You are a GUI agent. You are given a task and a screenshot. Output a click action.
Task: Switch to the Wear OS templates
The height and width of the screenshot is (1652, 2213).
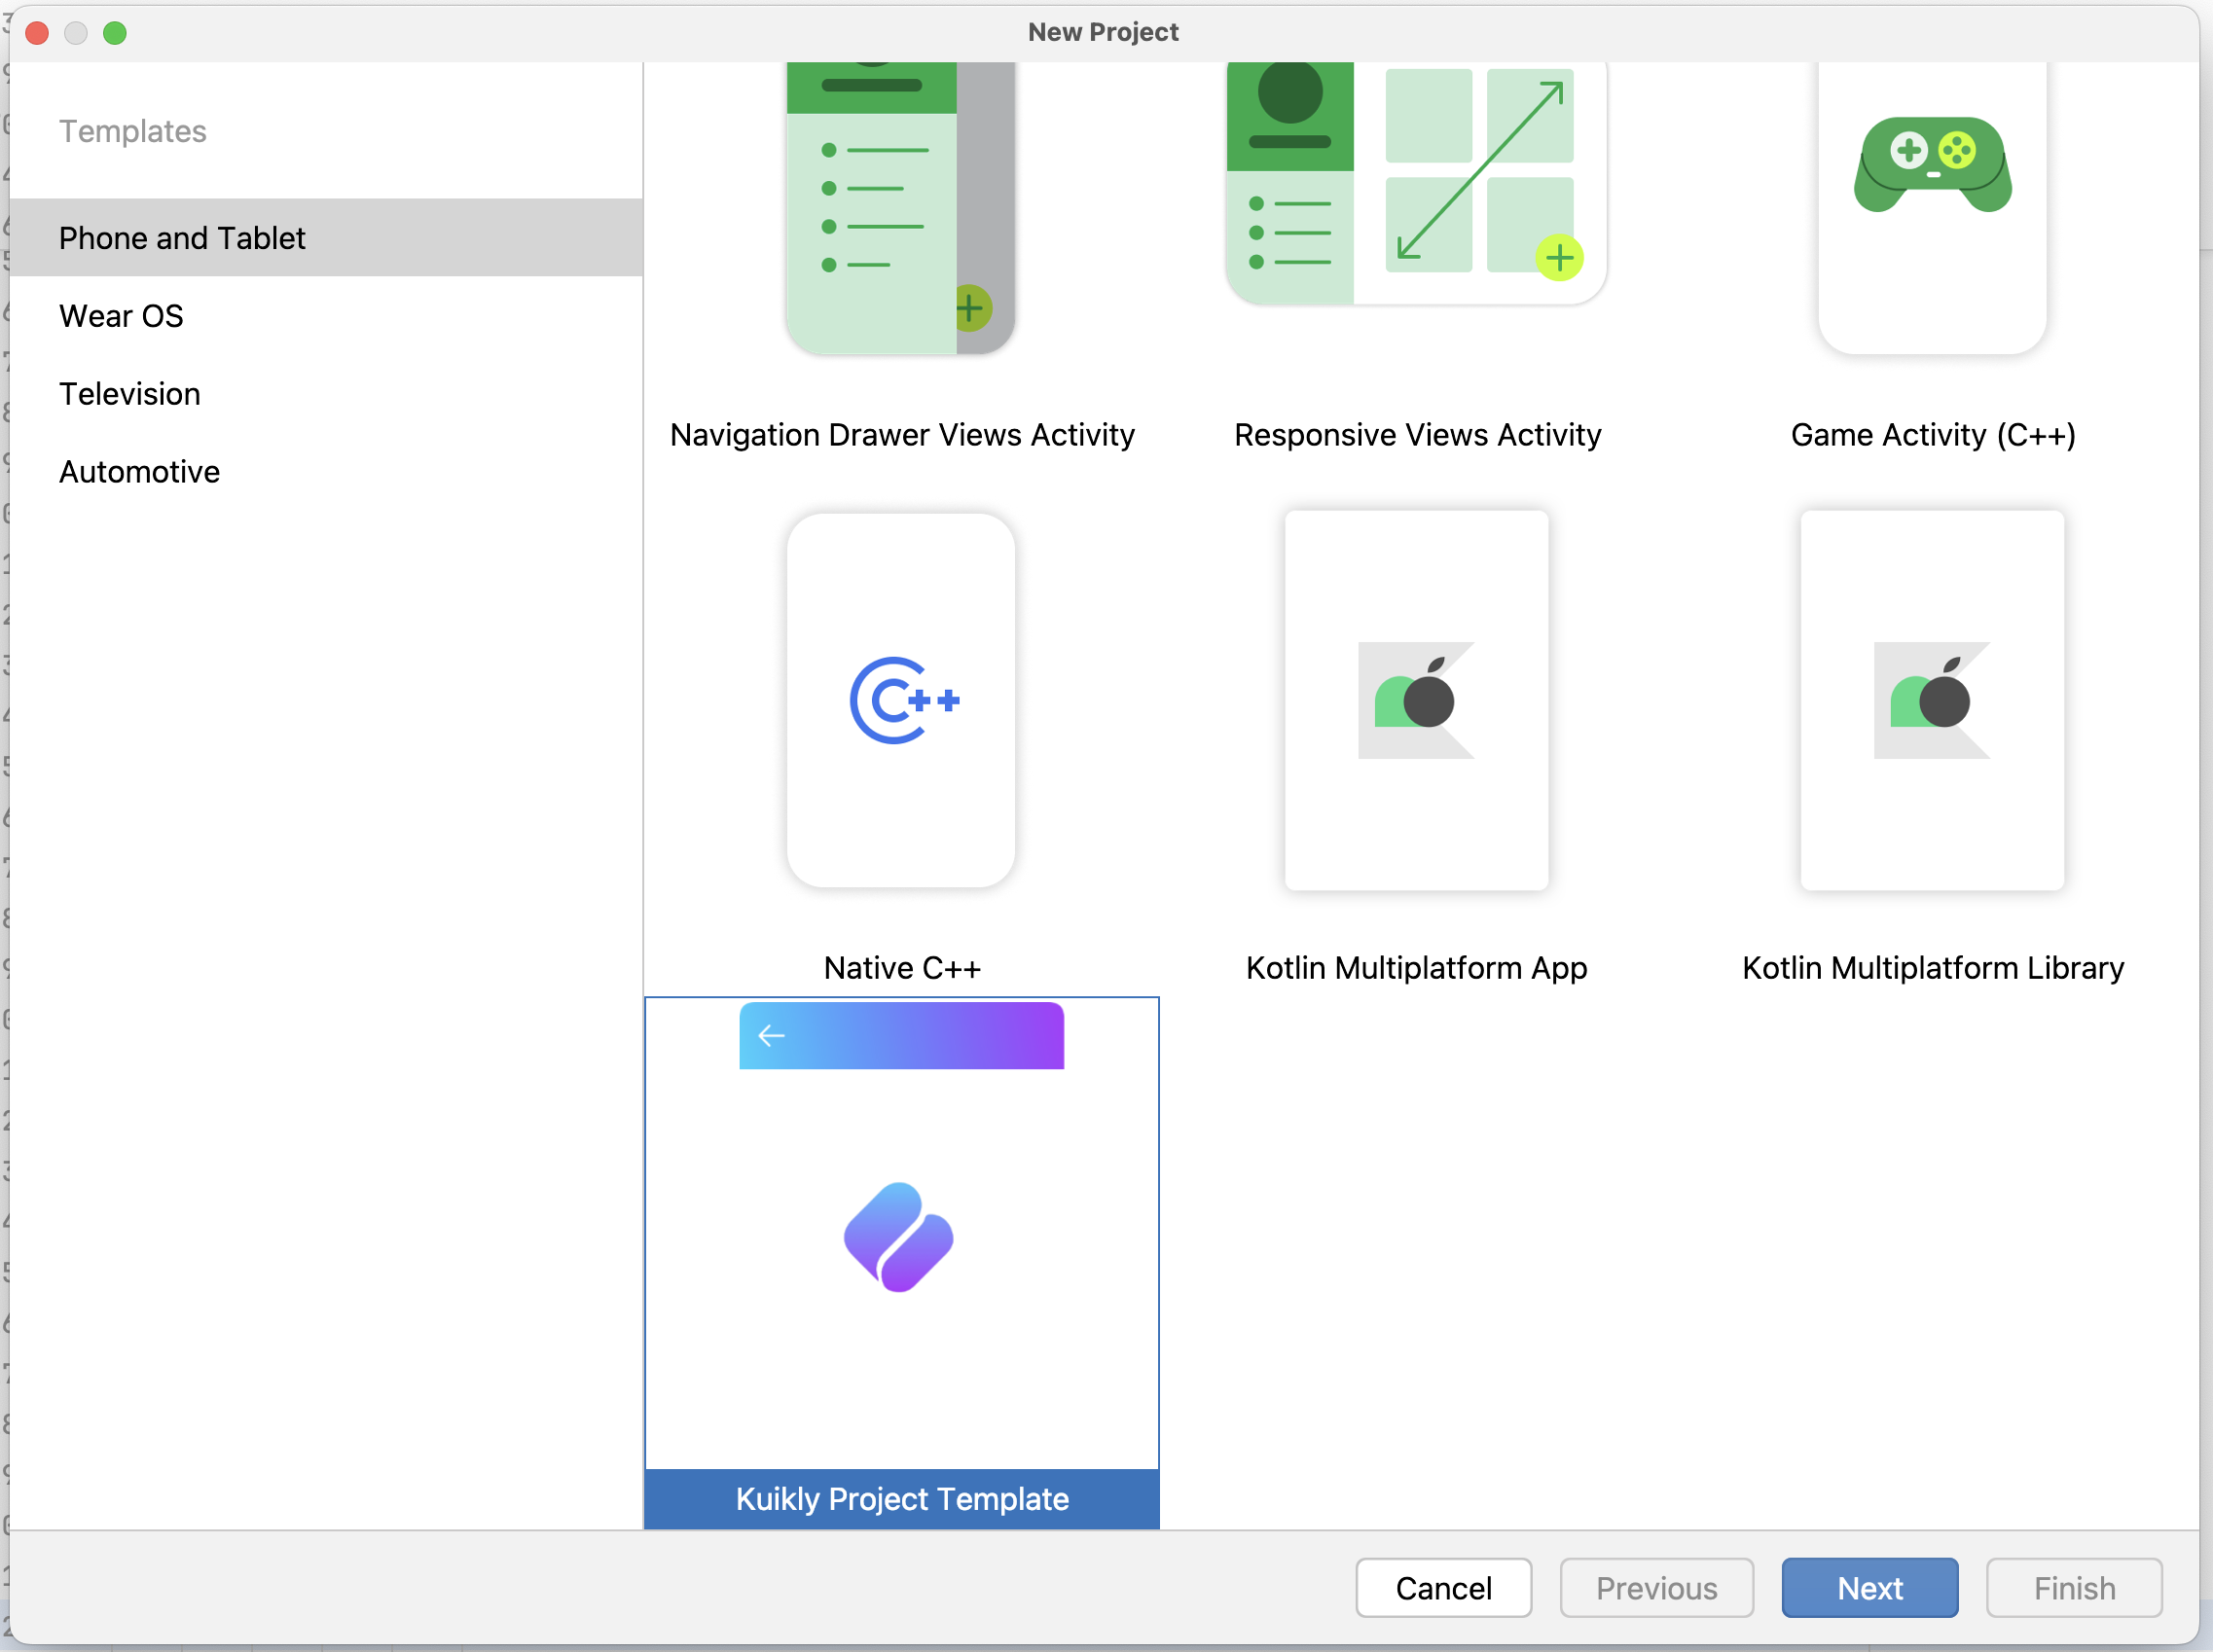coord(326,316)
